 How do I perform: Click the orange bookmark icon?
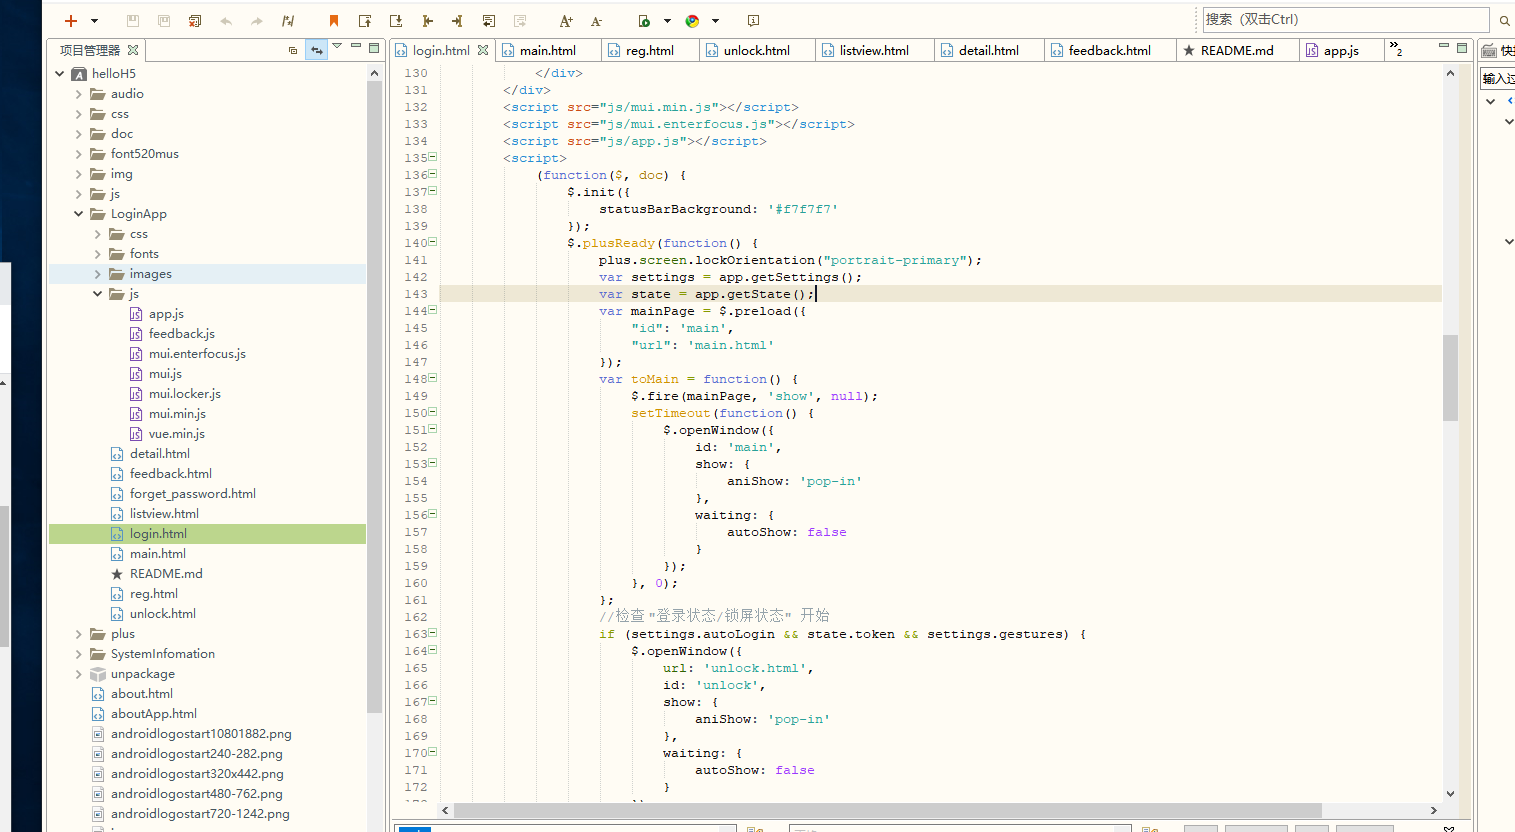click(334, 21)
